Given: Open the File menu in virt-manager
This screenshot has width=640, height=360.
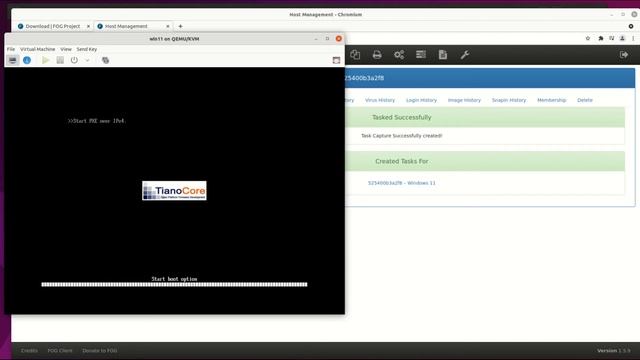Looking at the screenshot, I should coord(11,49).
